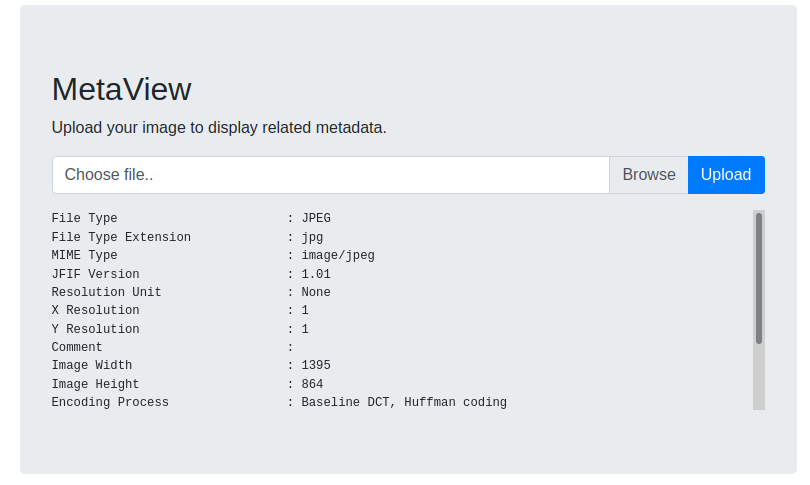Click the File Type Extension jpg value

(x=312, y=237)
